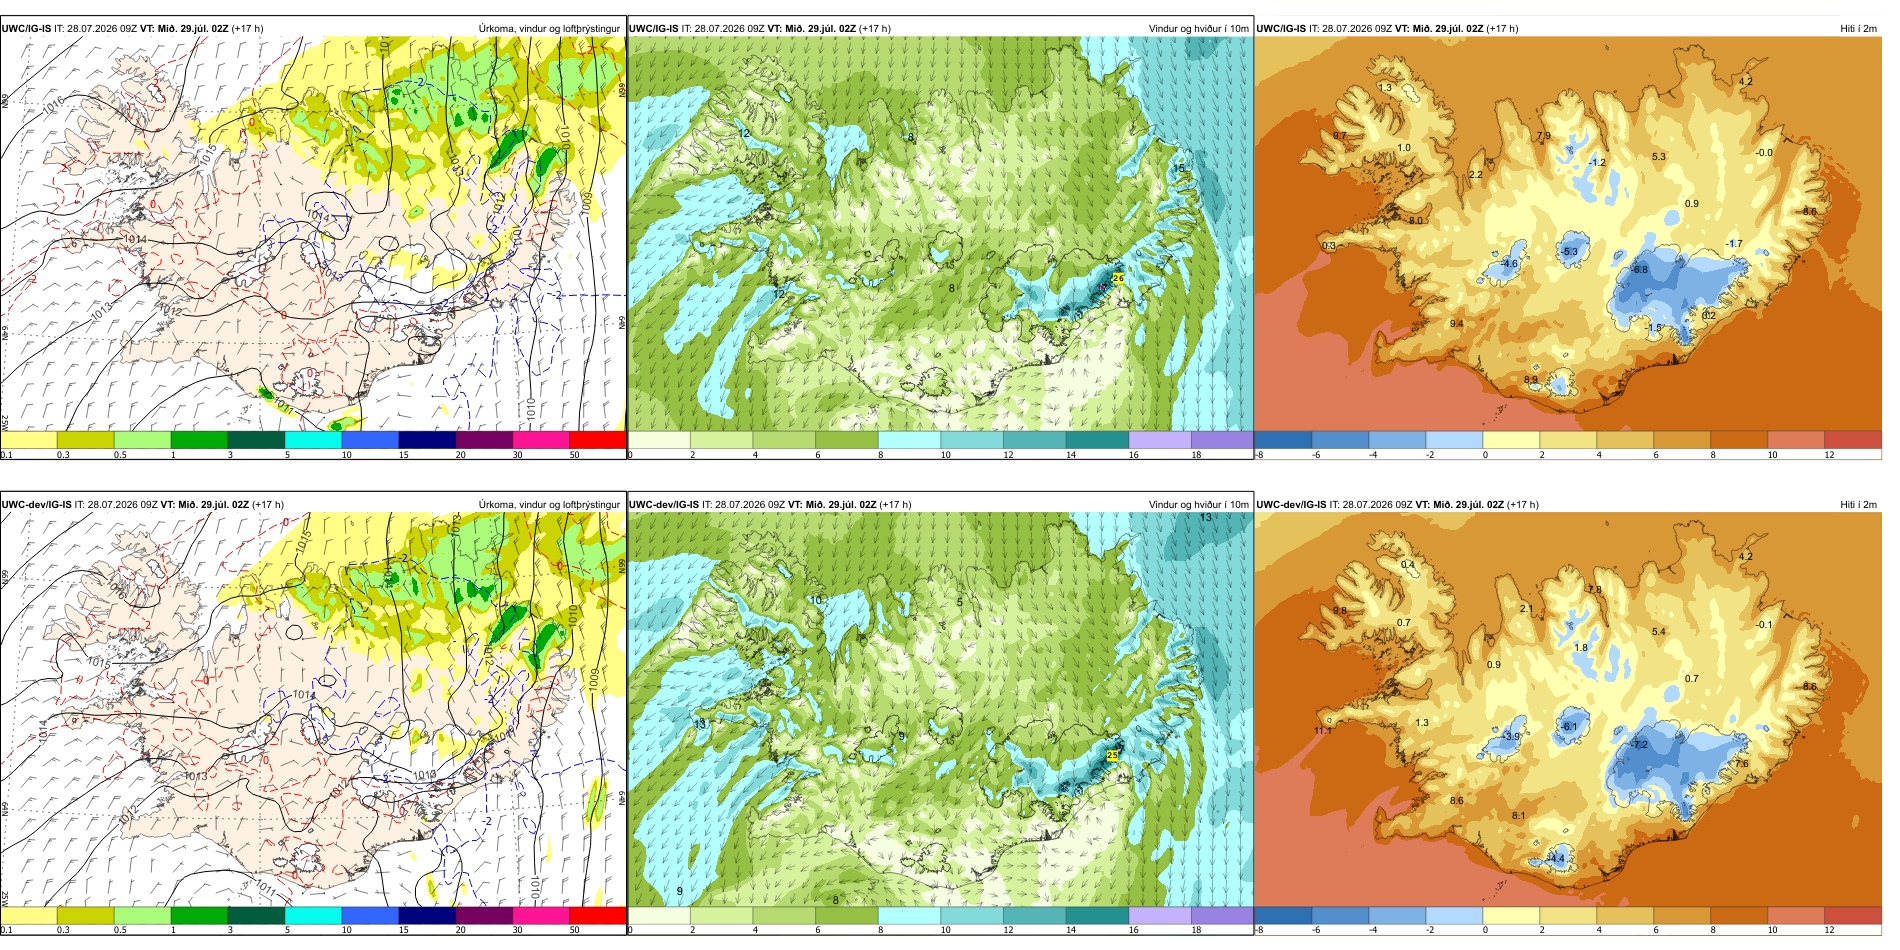Pick the magenta 30 swatch in bottom precipitation legend
Screen dimensions: 1900x950
[x=540, y=914]
